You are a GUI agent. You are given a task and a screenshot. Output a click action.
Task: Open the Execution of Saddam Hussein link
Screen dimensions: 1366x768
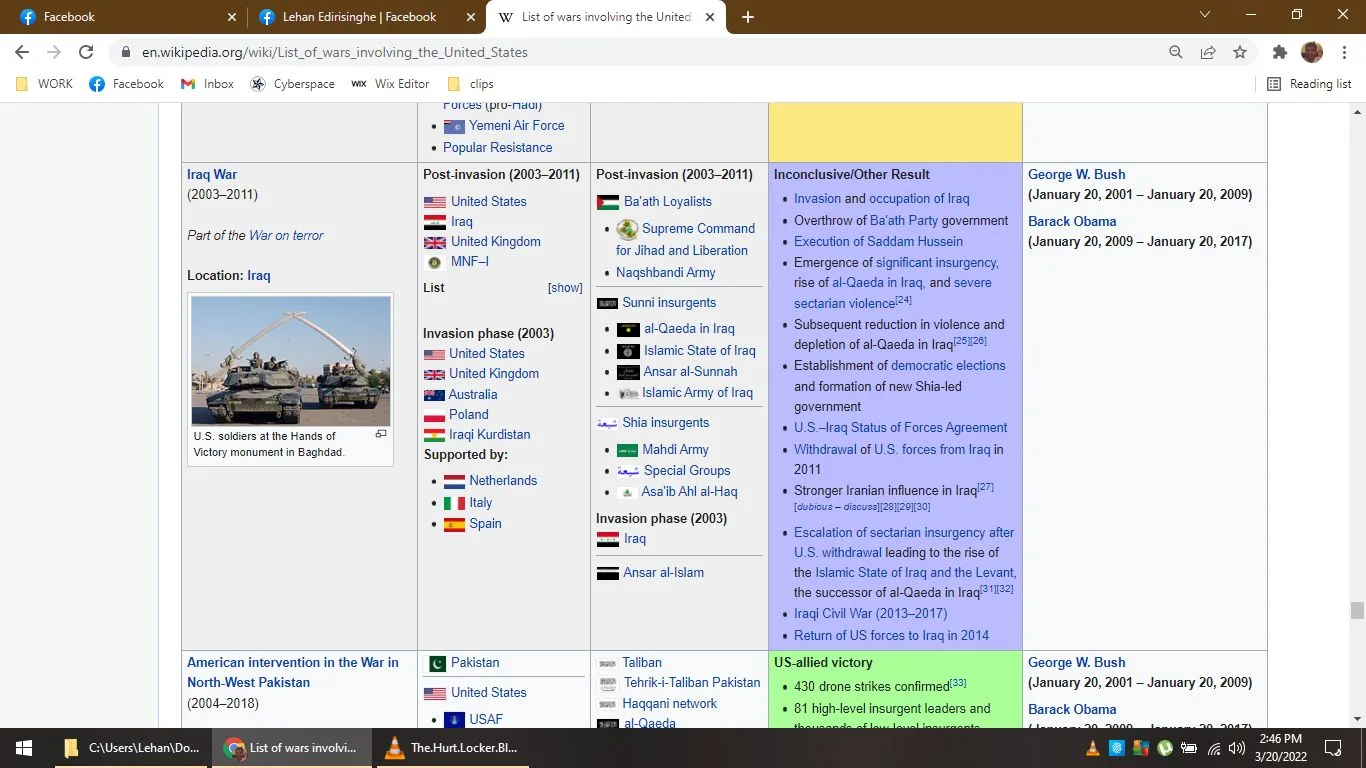[x=878, y=241]
